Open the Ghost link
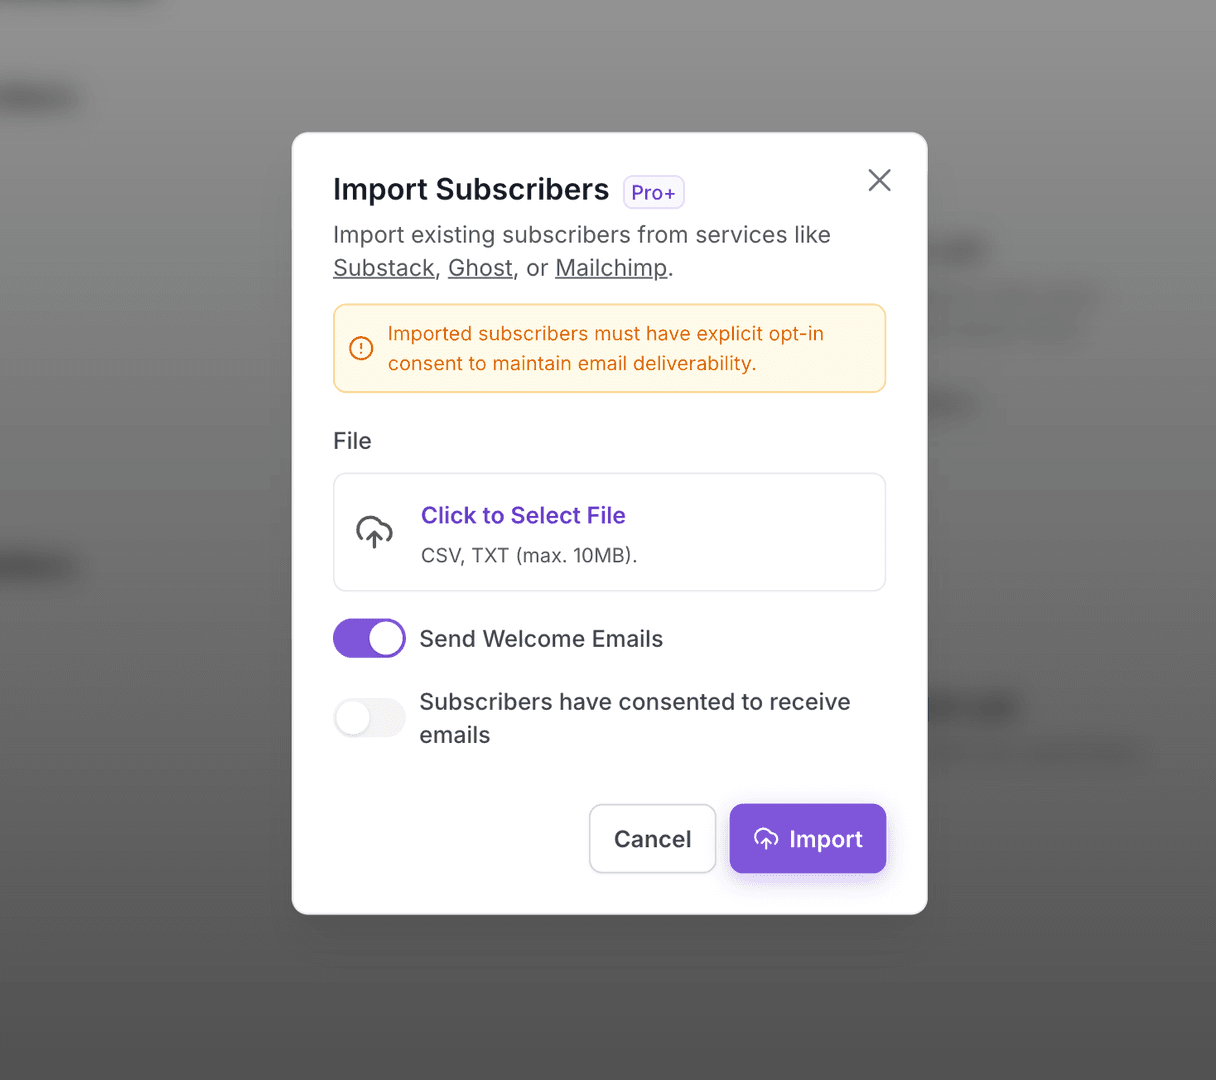The image size is (1216, 1080). tap(480, 268)
